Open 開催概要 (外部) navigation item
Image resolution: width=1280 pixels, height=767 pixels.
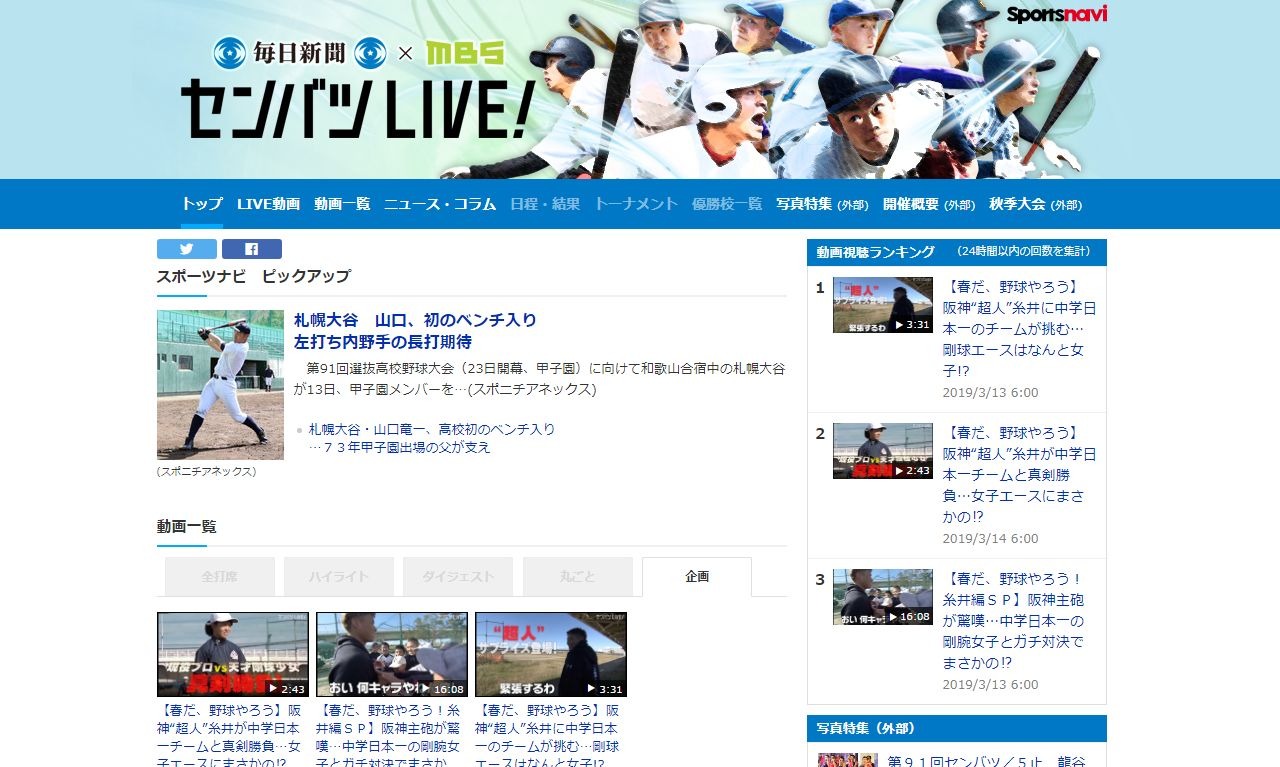929,204
